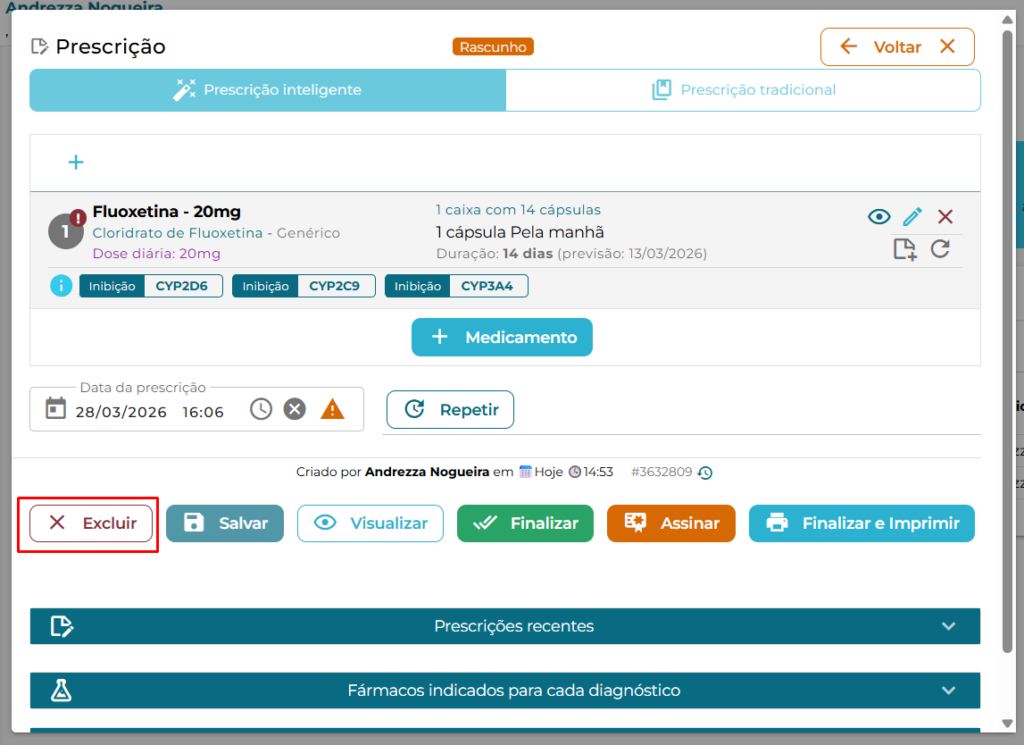The height and width of the screenshot is (745, 1024).
Task: Click the Fluoxetina - 20mg title
Action: point(167,212)
